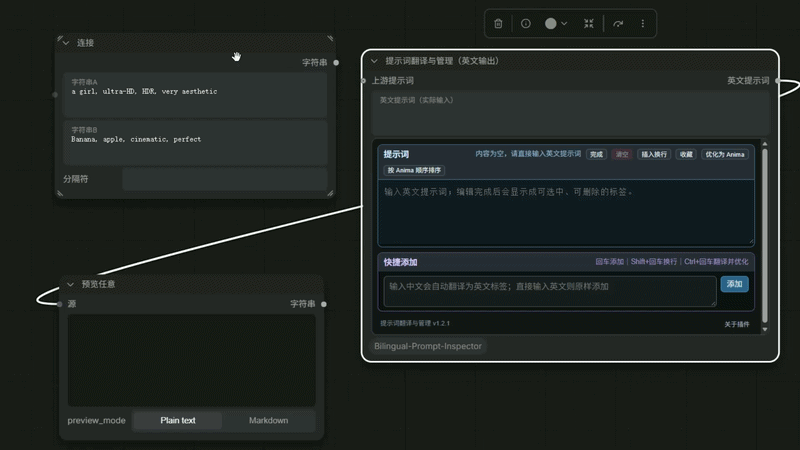Image resolution: width=800 pixels, height=450 pixels.
Task: Click the 按 Anima 顺序排序 button
Action: pos(414,170)
